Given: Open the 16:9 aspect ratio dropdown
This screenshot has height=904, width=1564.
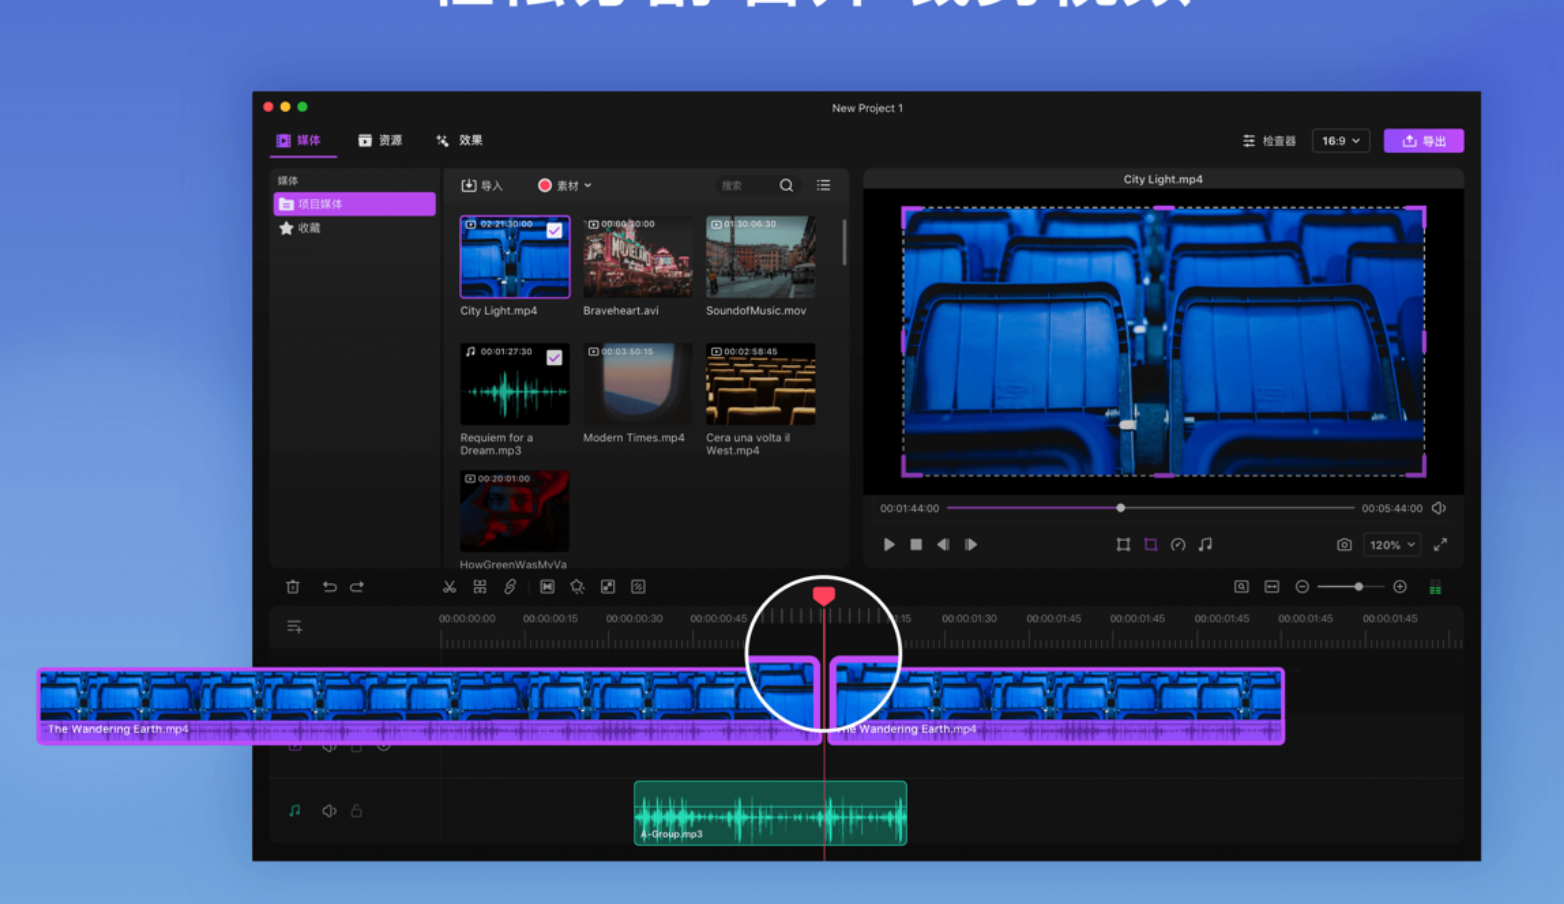Looking at the screenshot, I should point(1340,141).
